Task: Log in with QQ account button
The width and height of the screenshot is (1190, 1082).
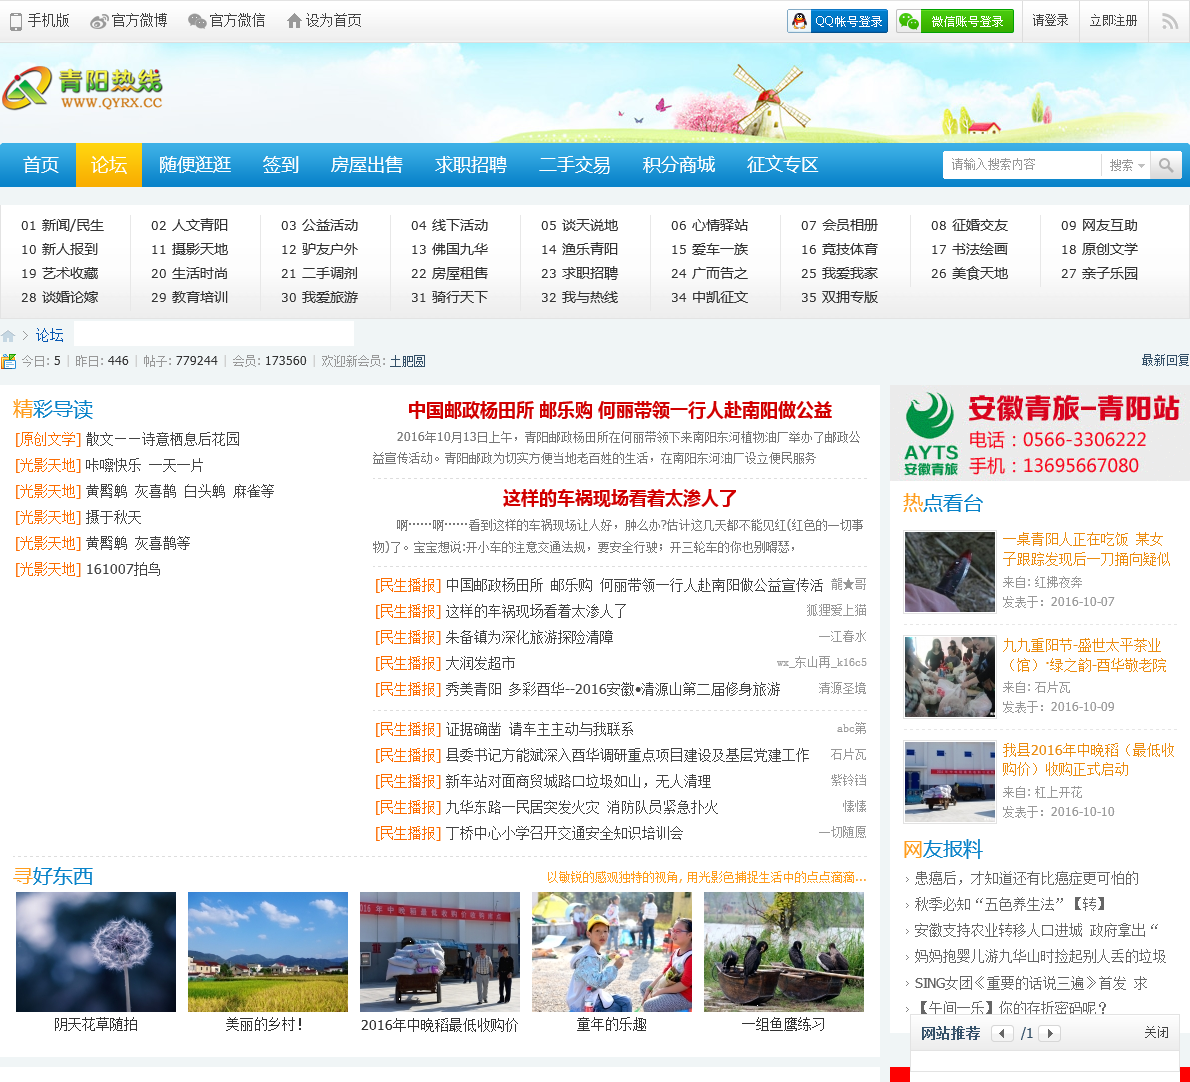Action: (837, 21)
